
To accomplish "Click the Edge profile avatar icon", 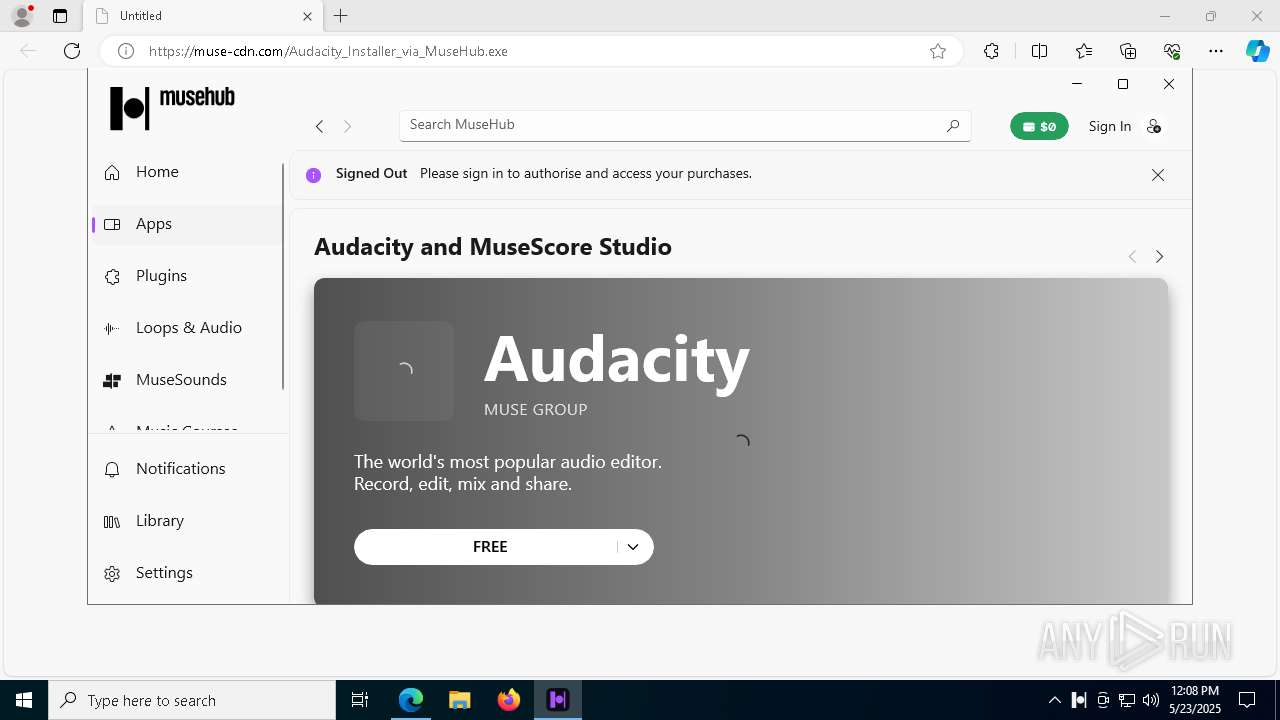I will (21, 16).
